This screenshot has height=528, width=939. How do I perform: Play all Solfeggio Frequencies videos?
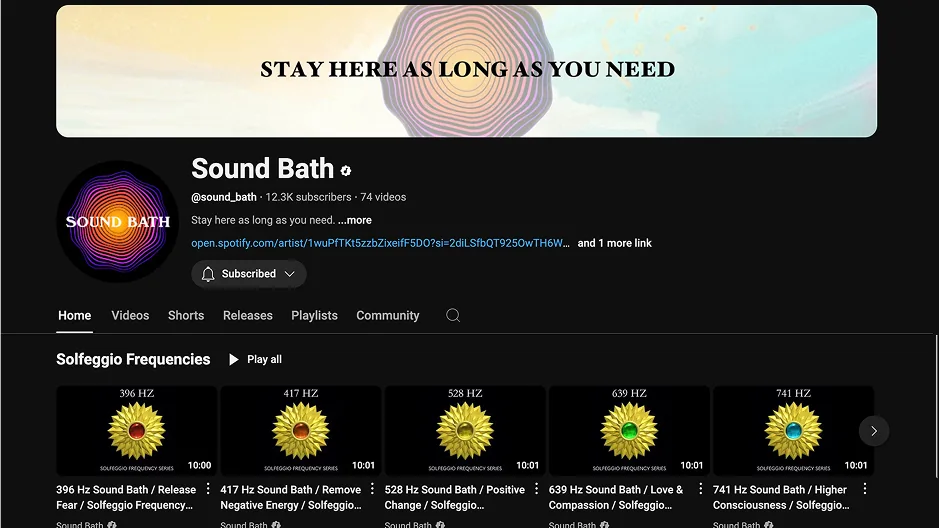256,359
